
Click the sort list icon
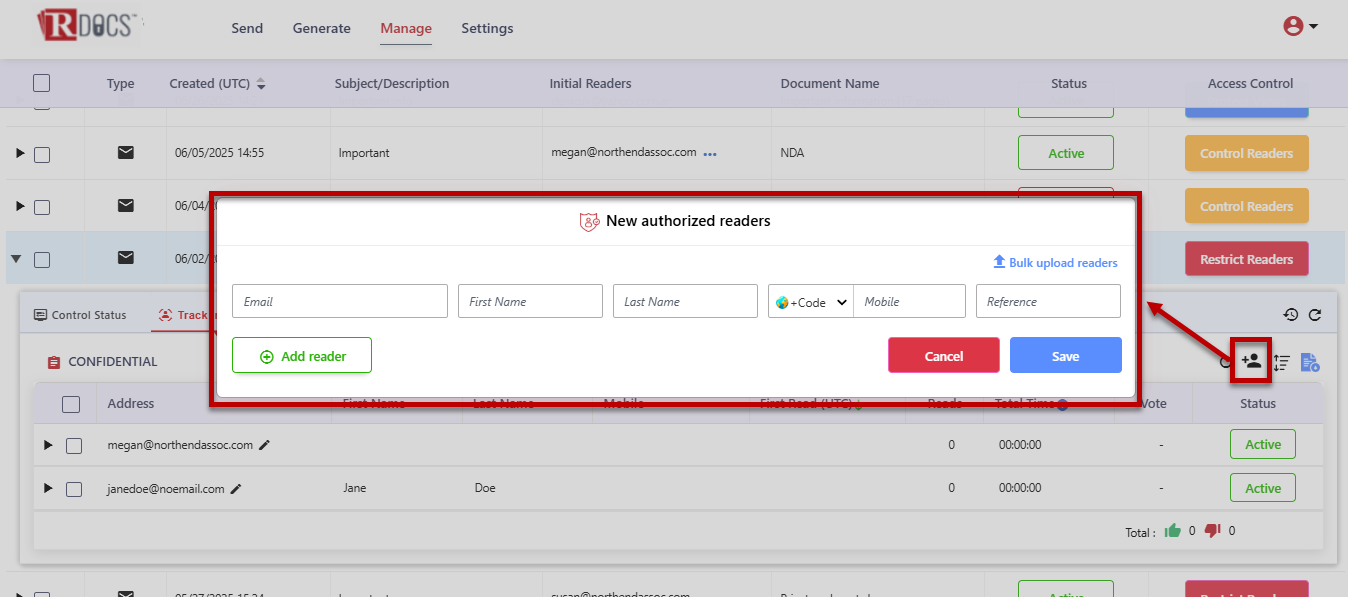pos(1281,362)
